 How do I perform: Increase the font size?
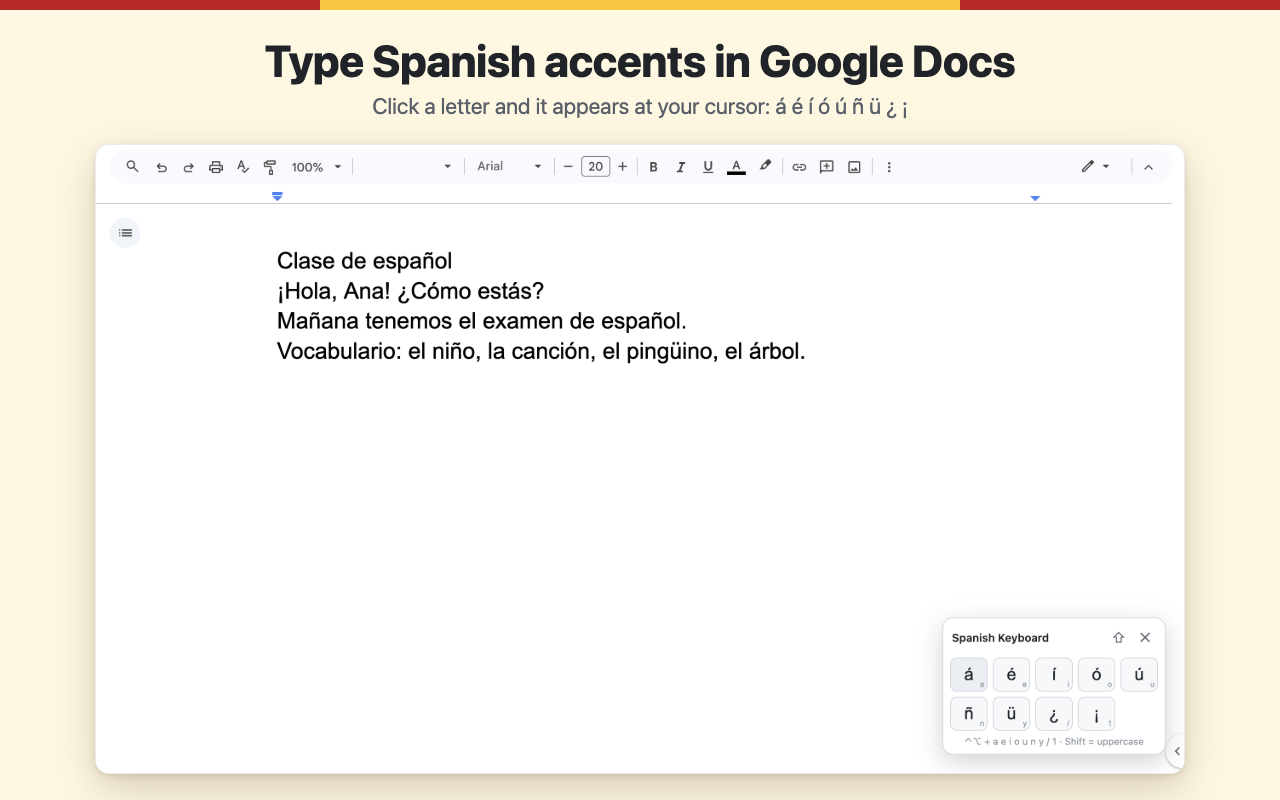tap(622, 167)
